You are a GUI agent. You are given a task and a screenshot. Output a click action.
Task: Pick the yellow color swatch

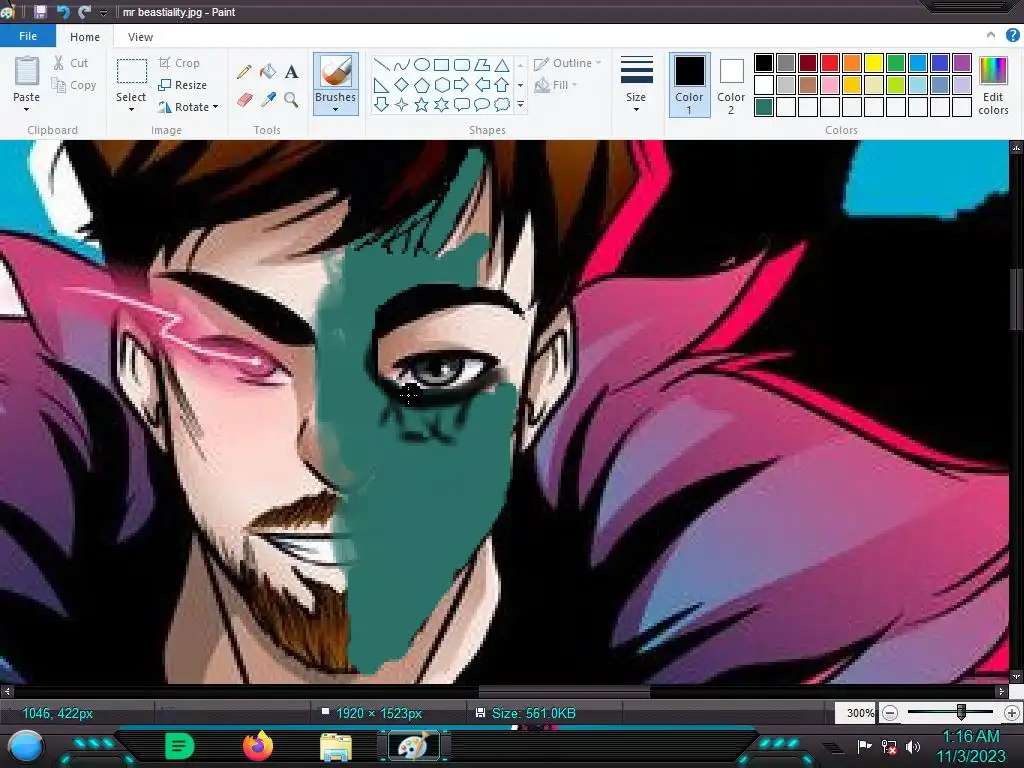pos(874,63)
